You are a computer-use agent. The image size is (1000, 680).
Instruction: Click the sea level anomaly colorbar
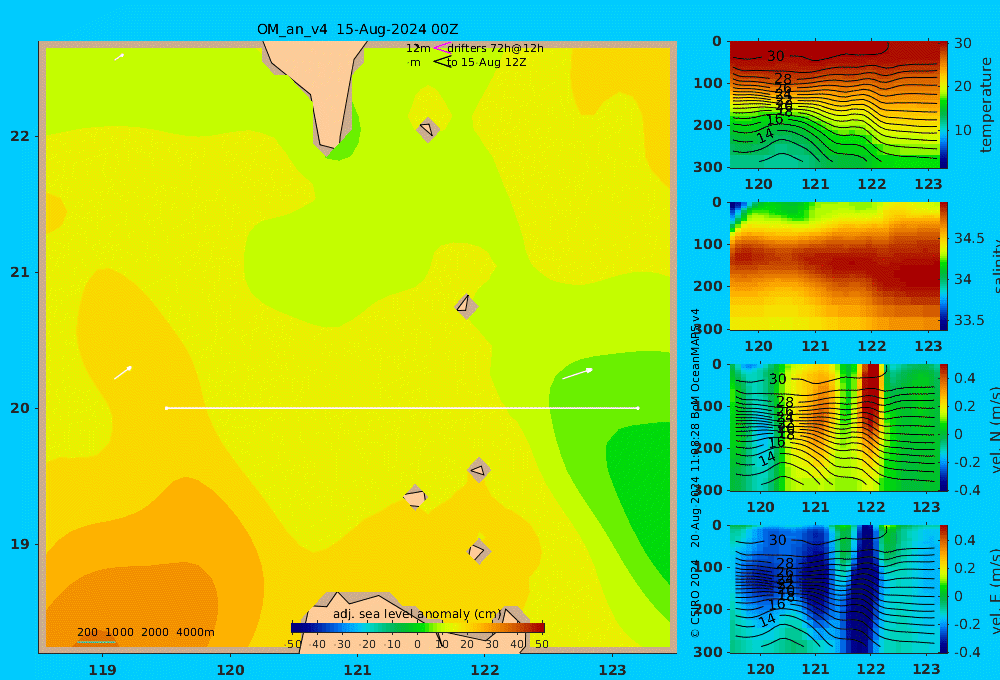(x=418, y=628)
